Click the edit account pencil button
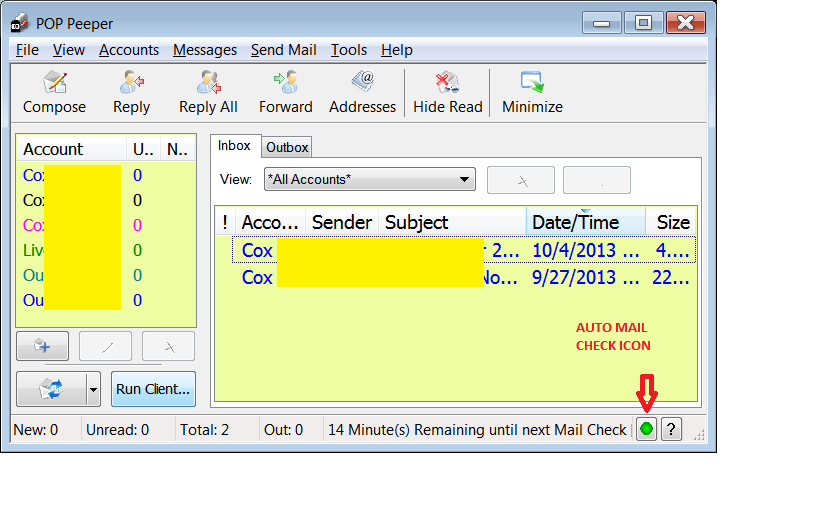Image resolution: width=830 pixels, height=519 pixels. point(105,346)
